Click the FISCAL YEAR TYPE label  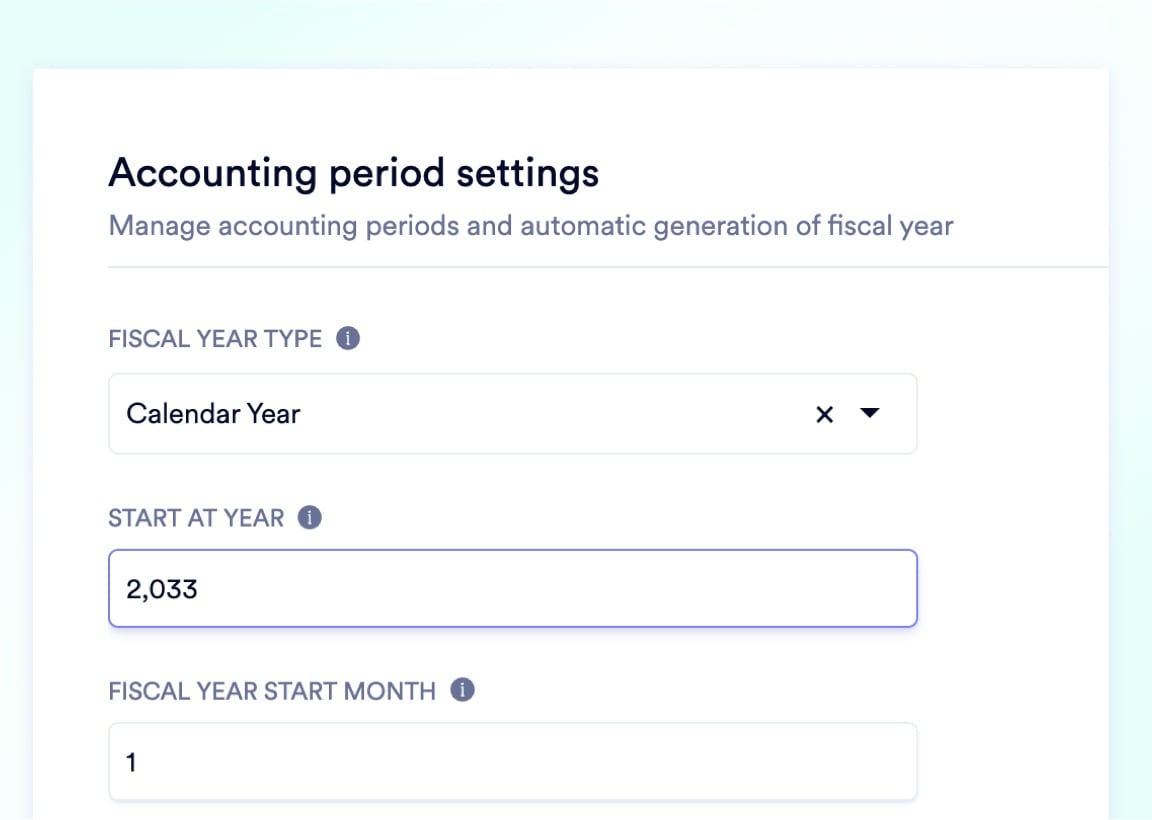pyautogui.click(x=215, y=339)
